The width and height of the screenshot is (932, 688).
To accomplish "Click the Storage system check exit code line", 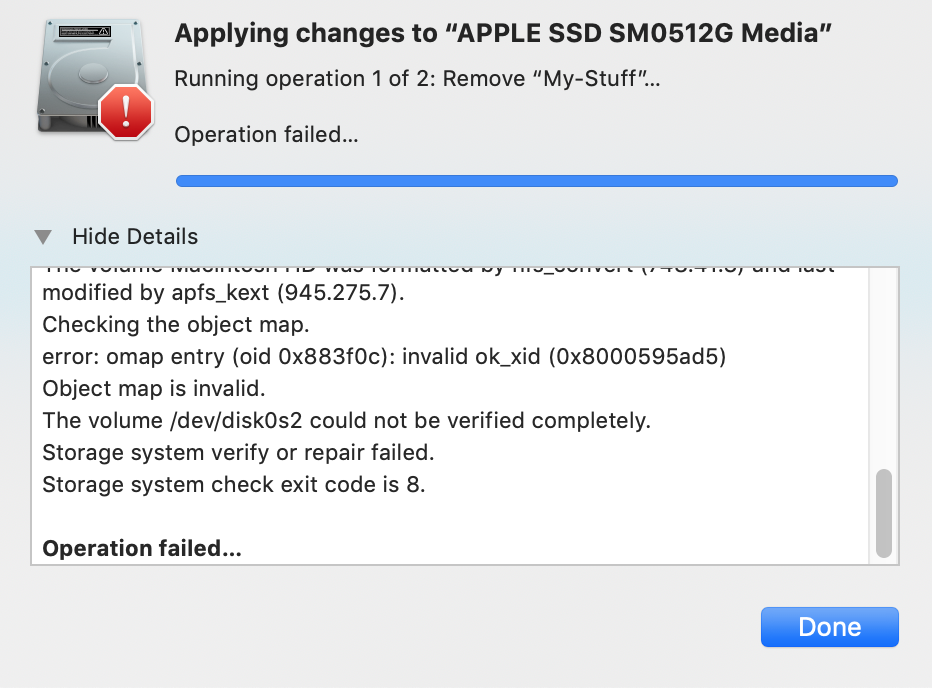I will 234,485.
